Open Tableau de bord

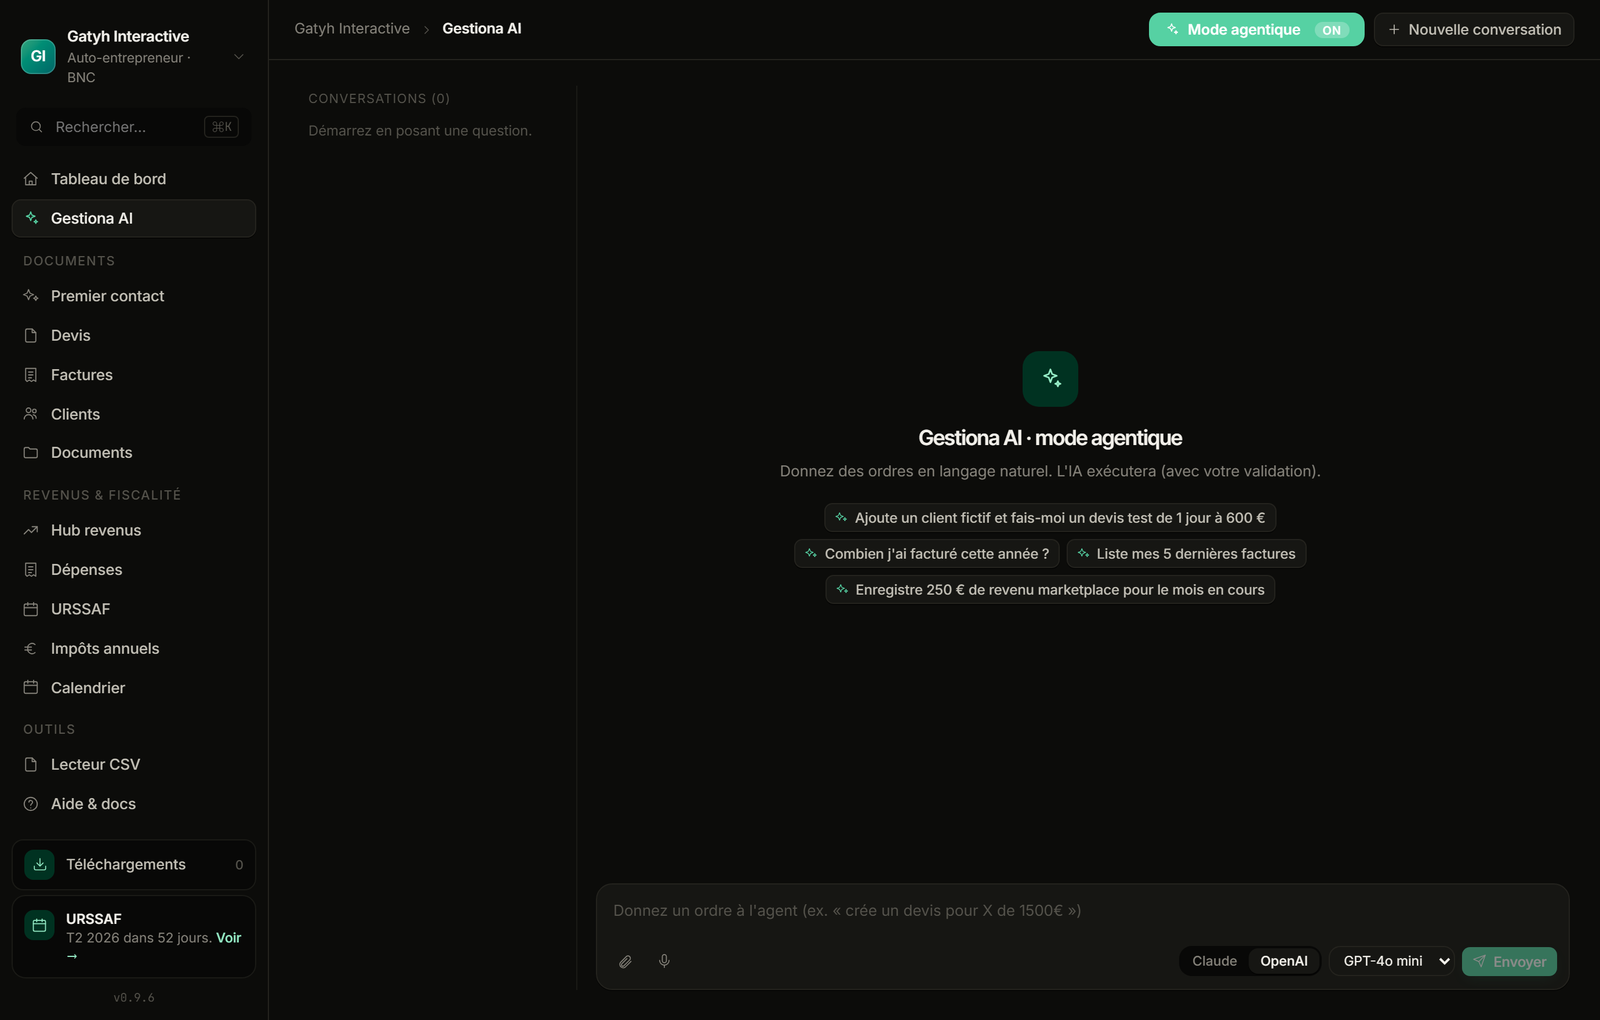(x=133, y=179)
